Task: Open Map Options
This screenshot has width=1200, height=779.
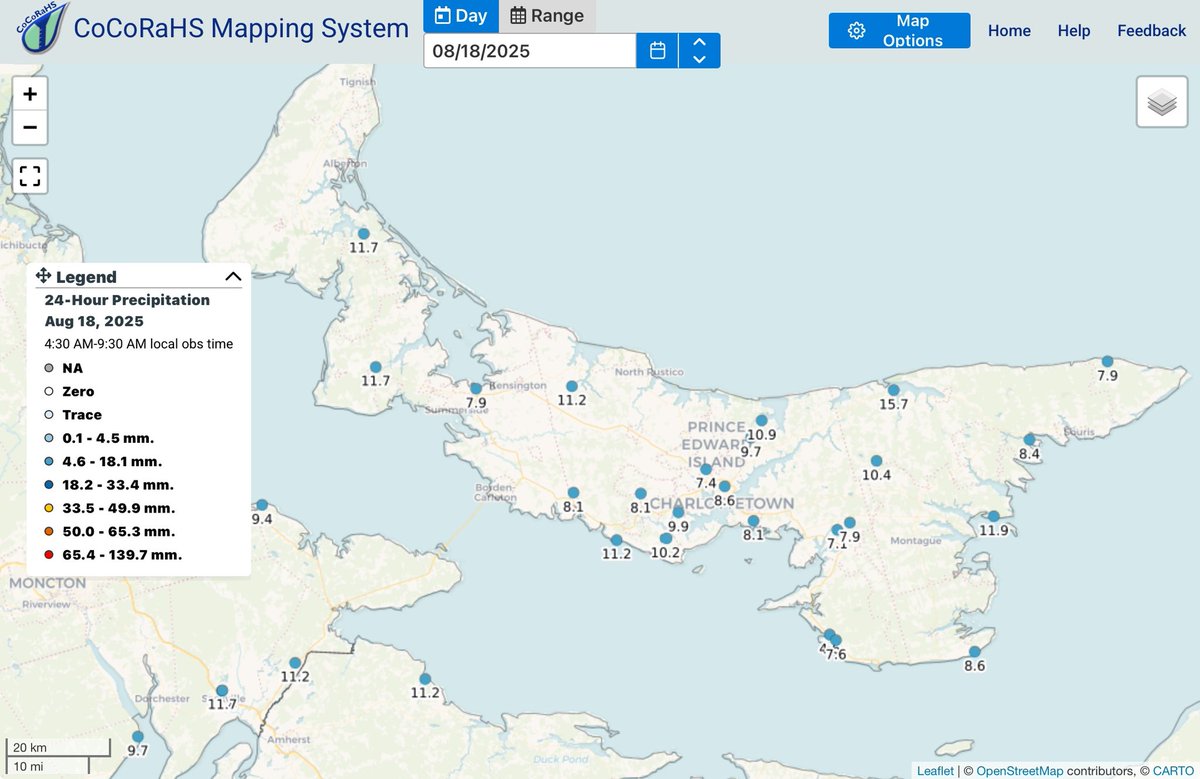Action: click(x=899, y=31)
